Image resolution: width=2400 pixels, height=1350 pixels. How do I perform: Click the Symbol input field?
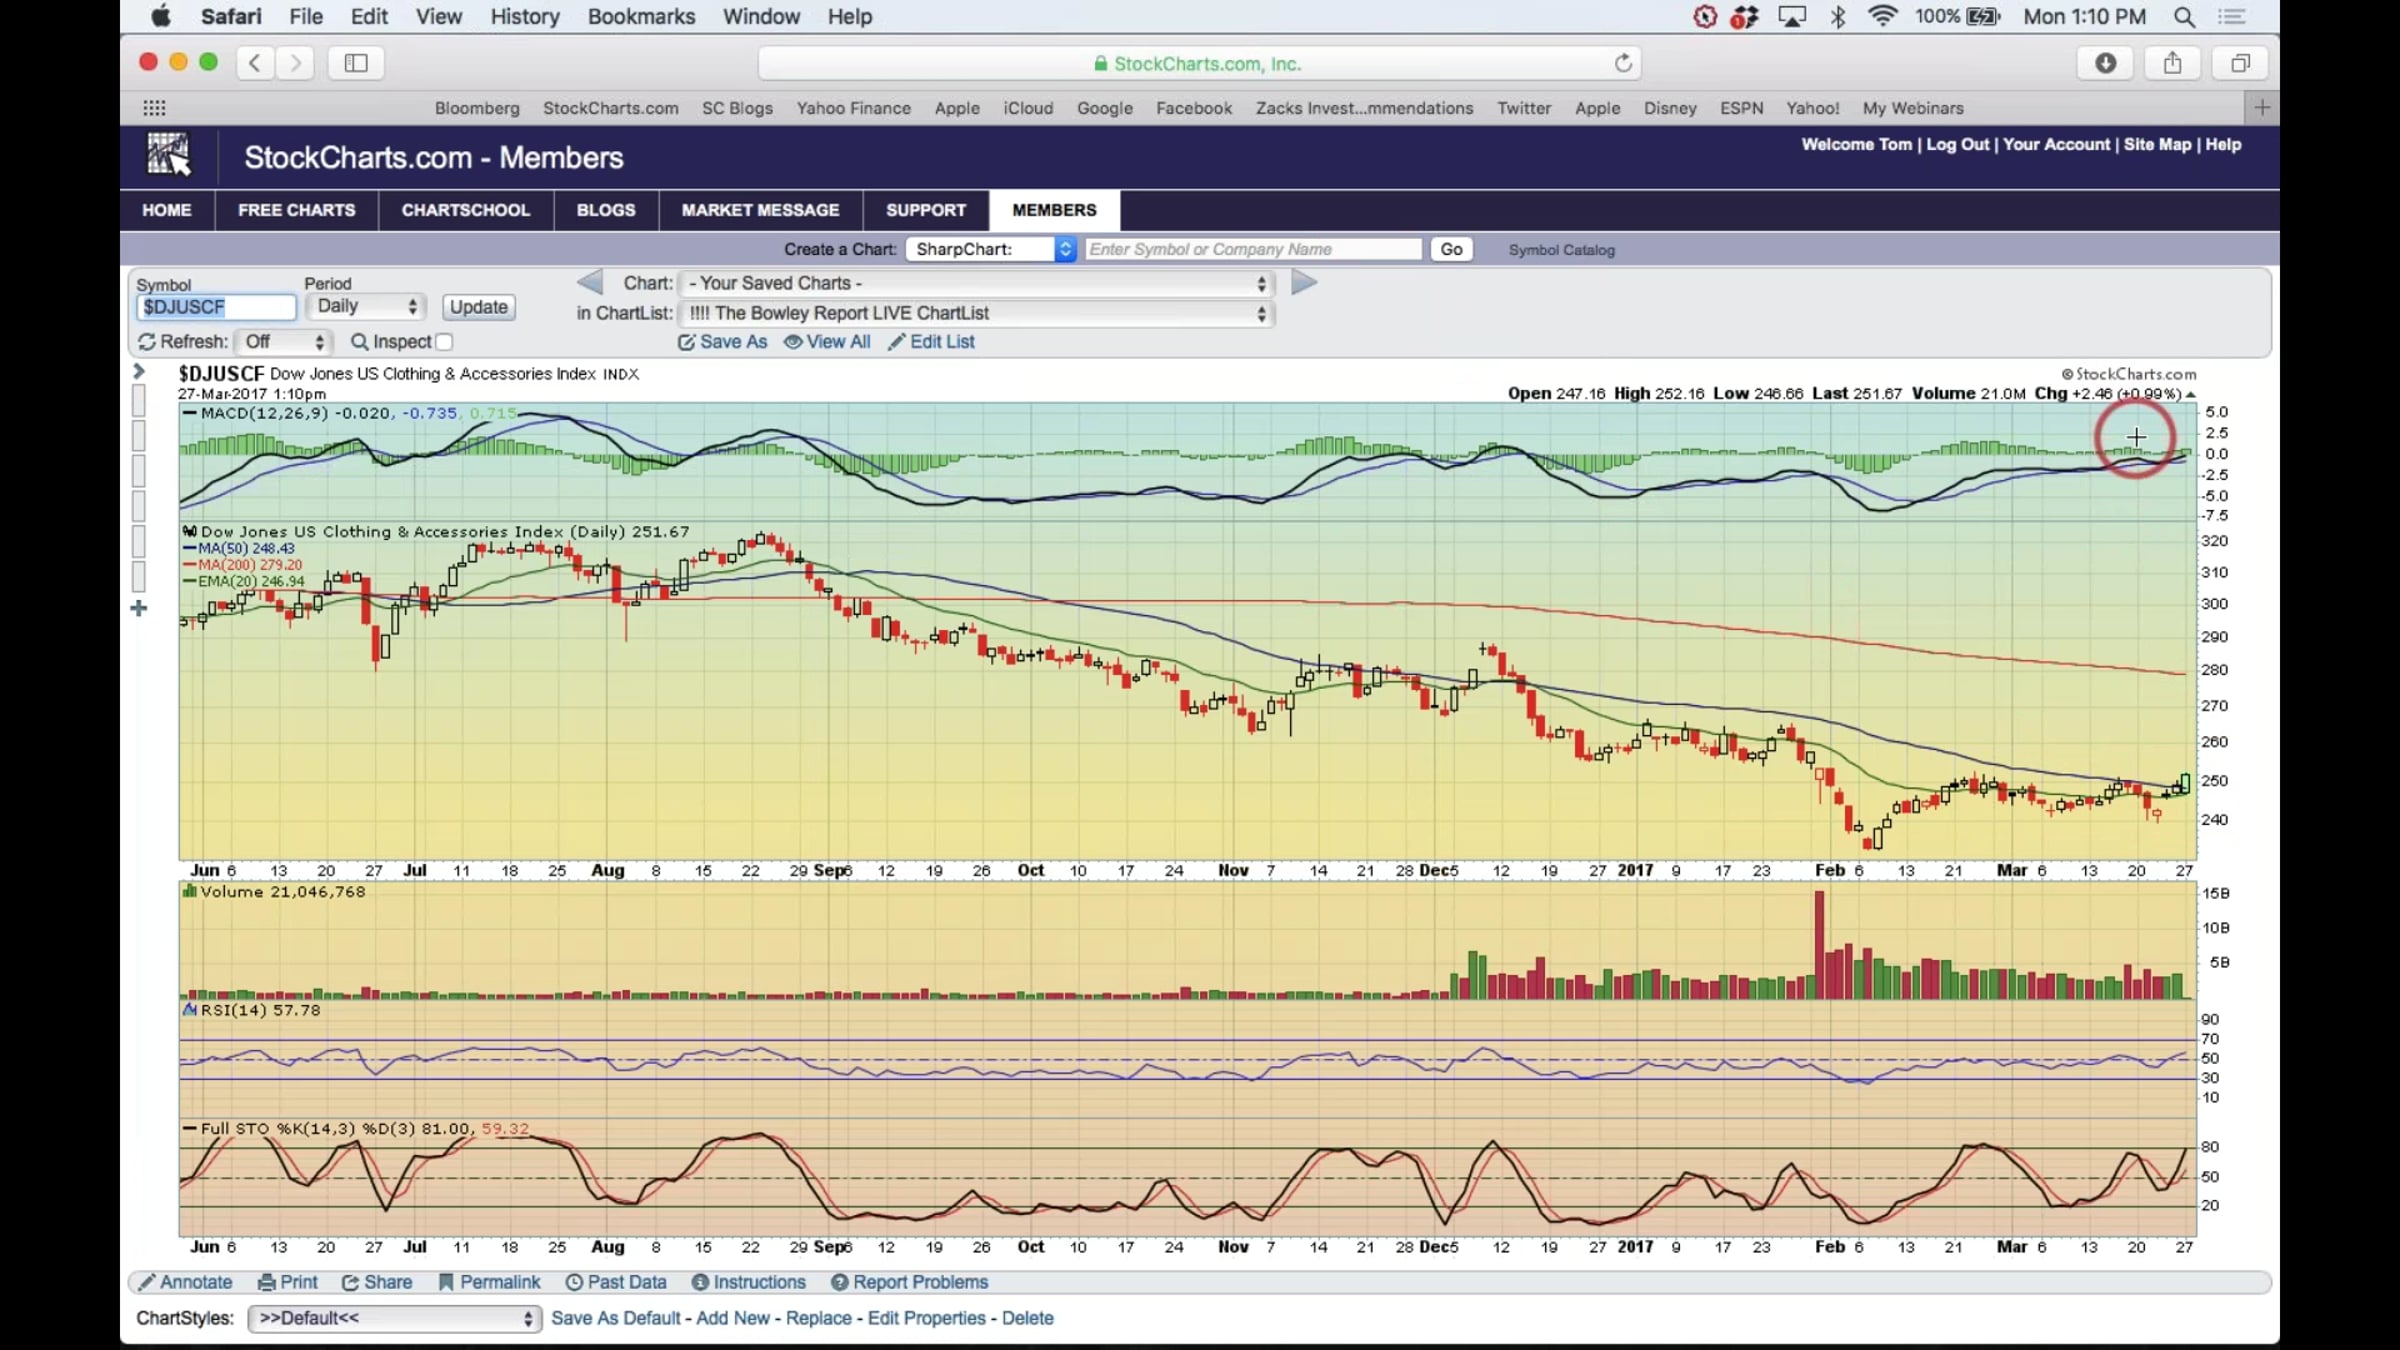click(x=216, y=307)
